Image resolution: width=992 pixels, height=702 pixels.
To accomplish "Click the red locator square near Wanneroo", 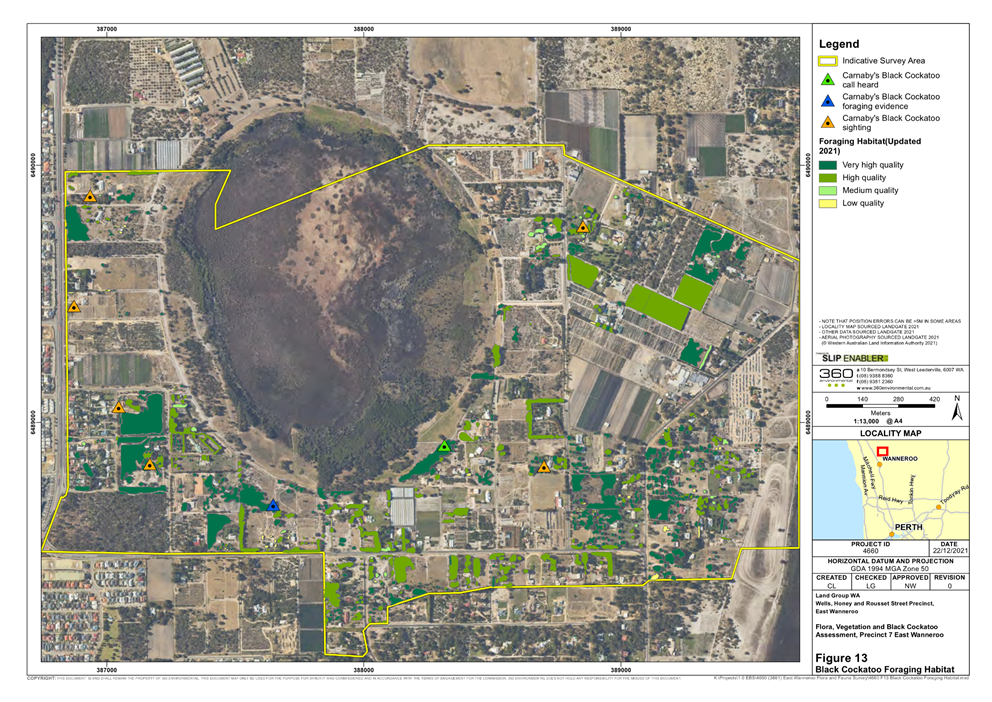I will pos(883,451).
